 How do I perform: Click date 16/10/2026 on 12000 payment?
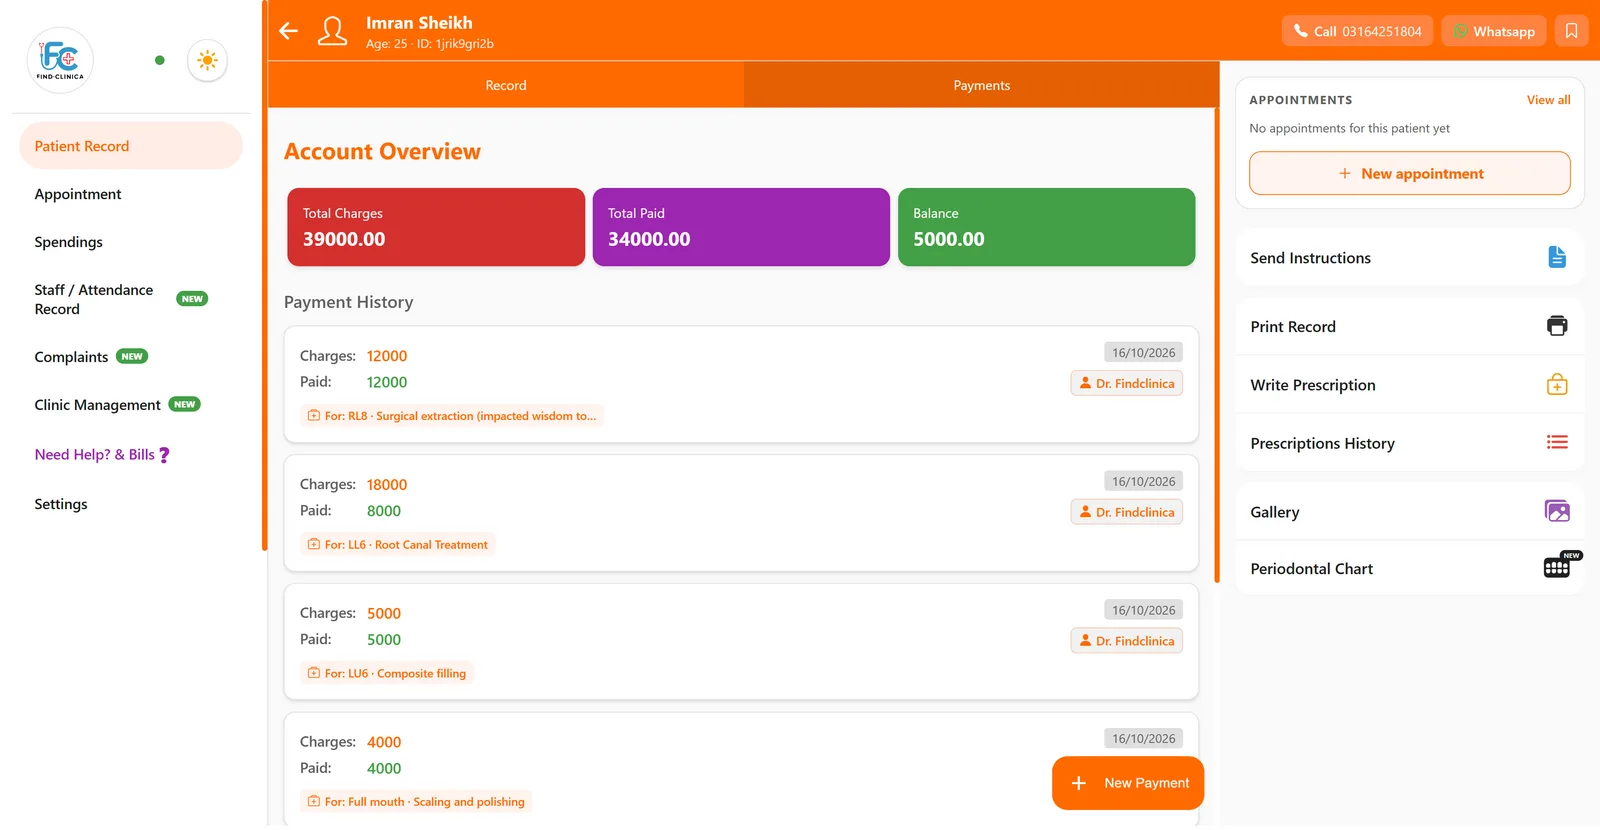(x=1144, y=353)
